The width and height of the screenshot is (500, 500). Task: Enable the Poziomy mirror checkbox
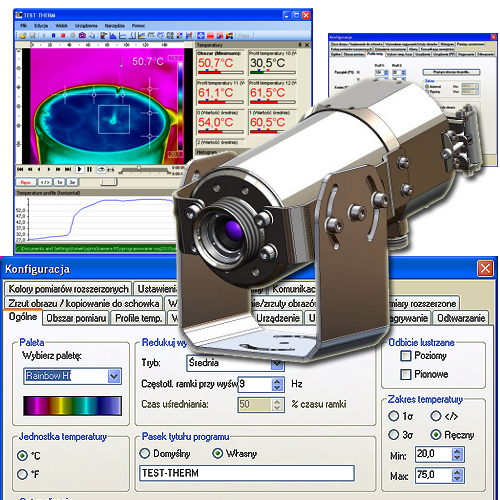[405, 356]
